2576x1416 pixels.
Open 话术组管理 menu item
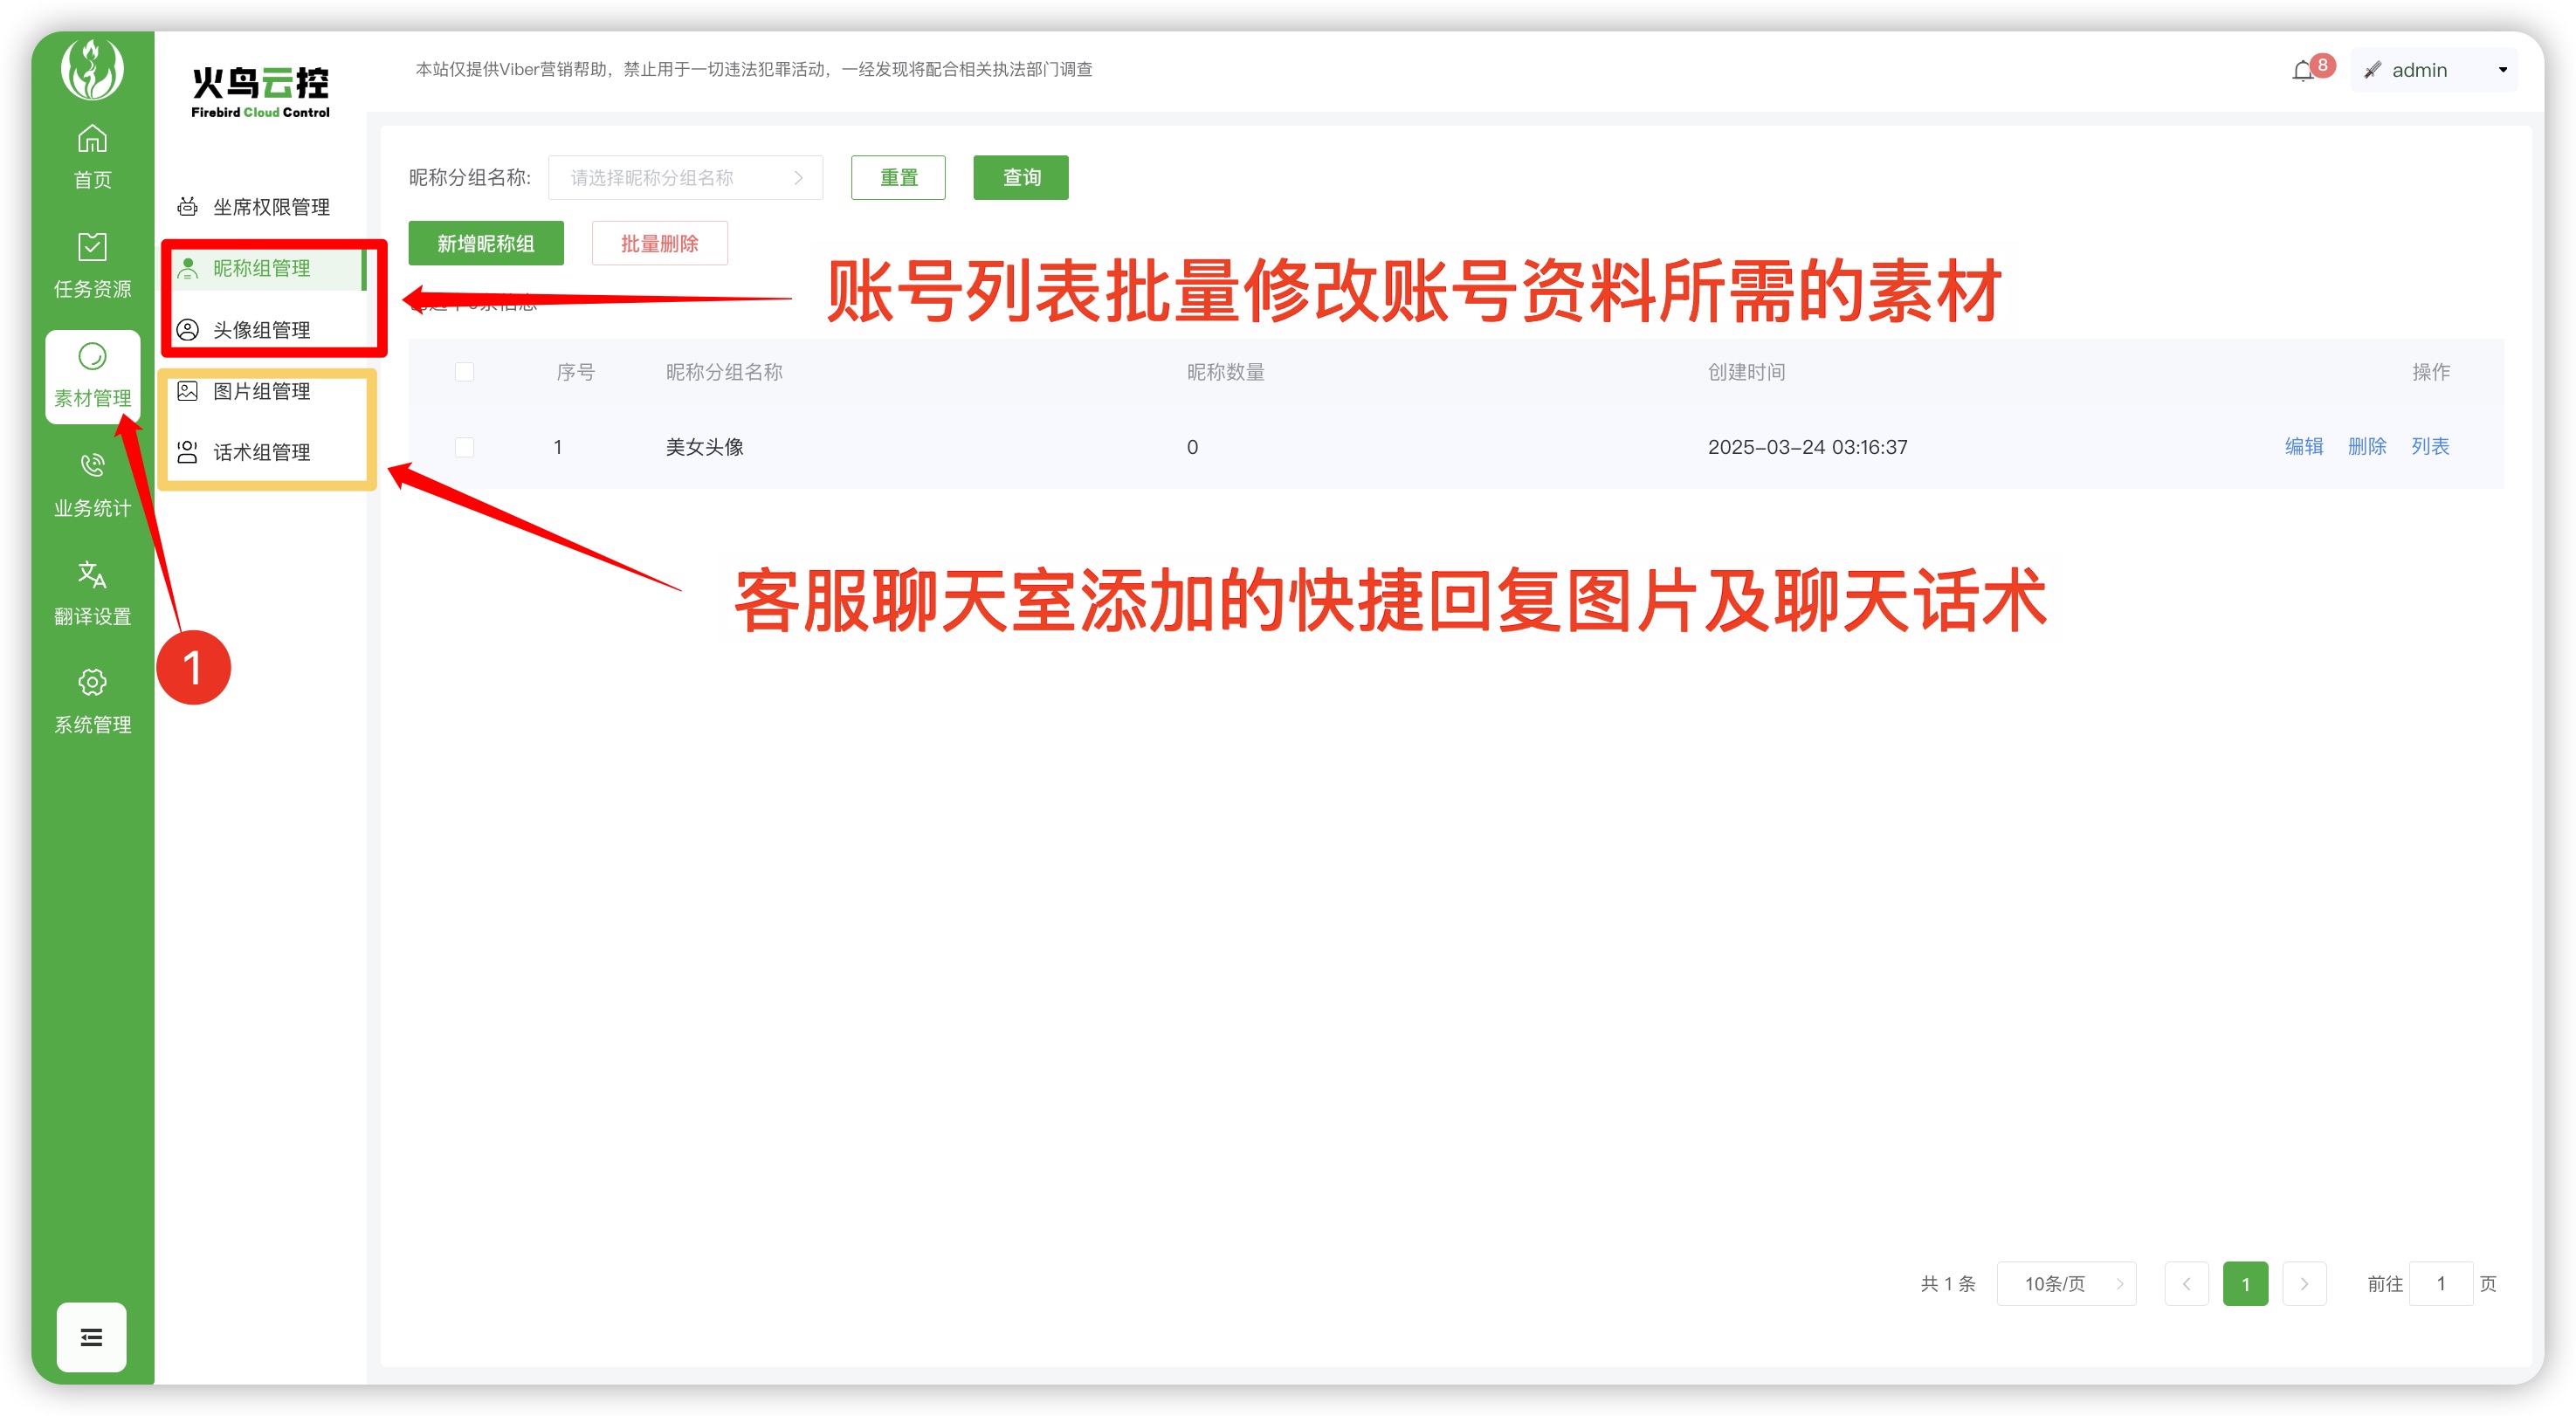(261, 453)
